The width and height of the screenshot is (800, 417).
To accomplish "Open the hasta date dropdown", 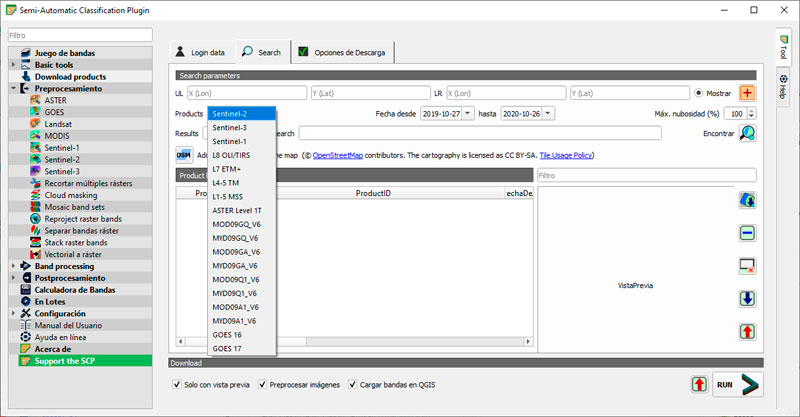I will point(548,113).
